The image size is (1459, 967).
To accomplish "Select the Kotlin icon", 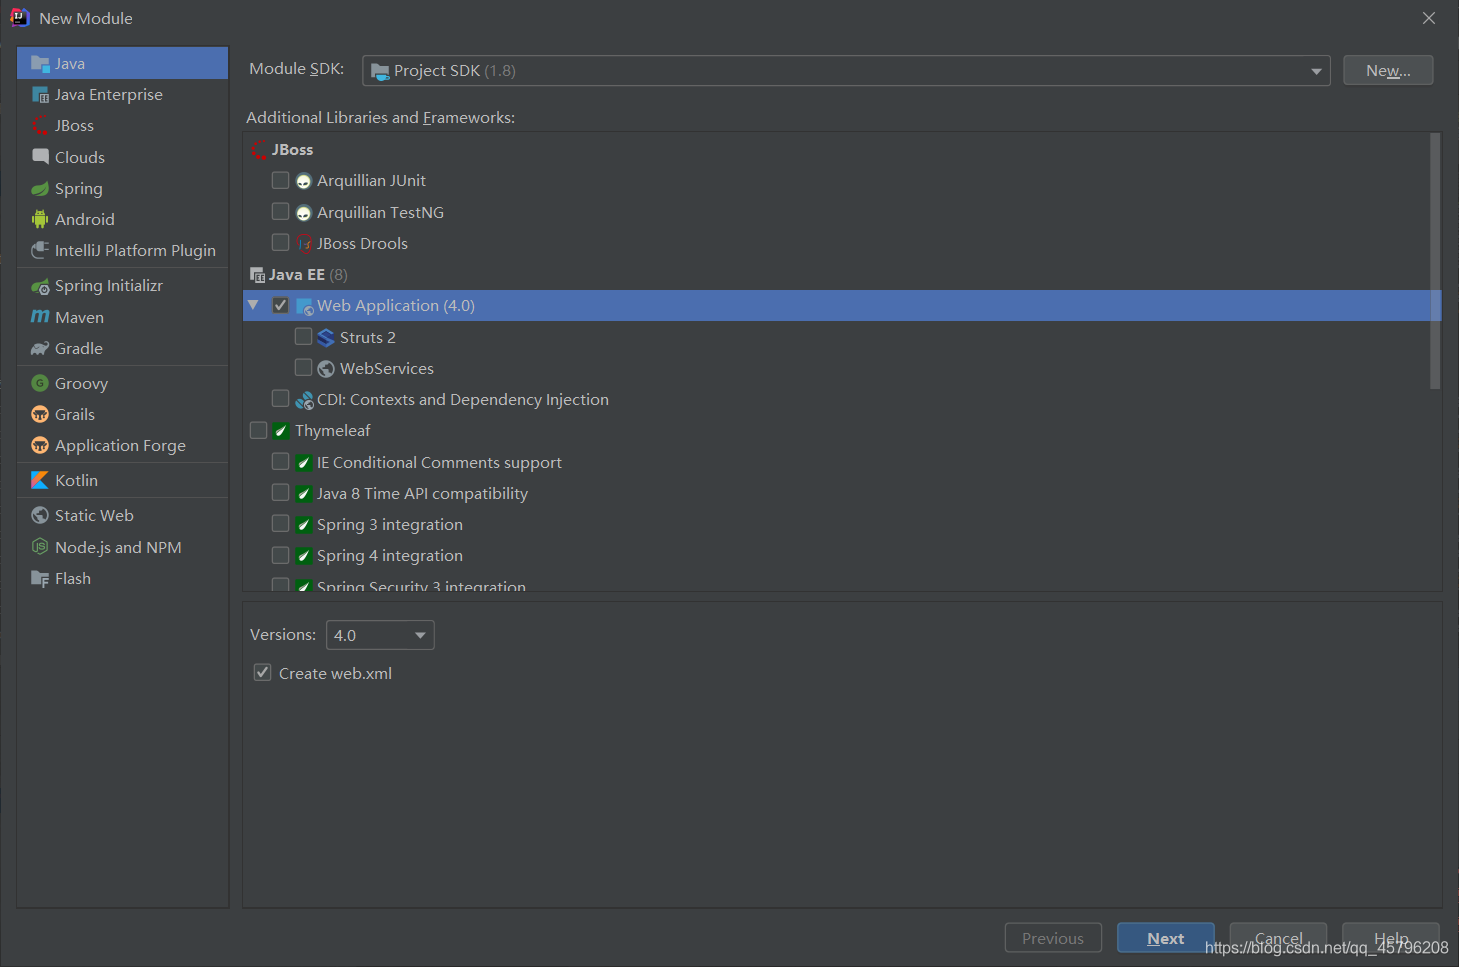I will tap(40, 480).
